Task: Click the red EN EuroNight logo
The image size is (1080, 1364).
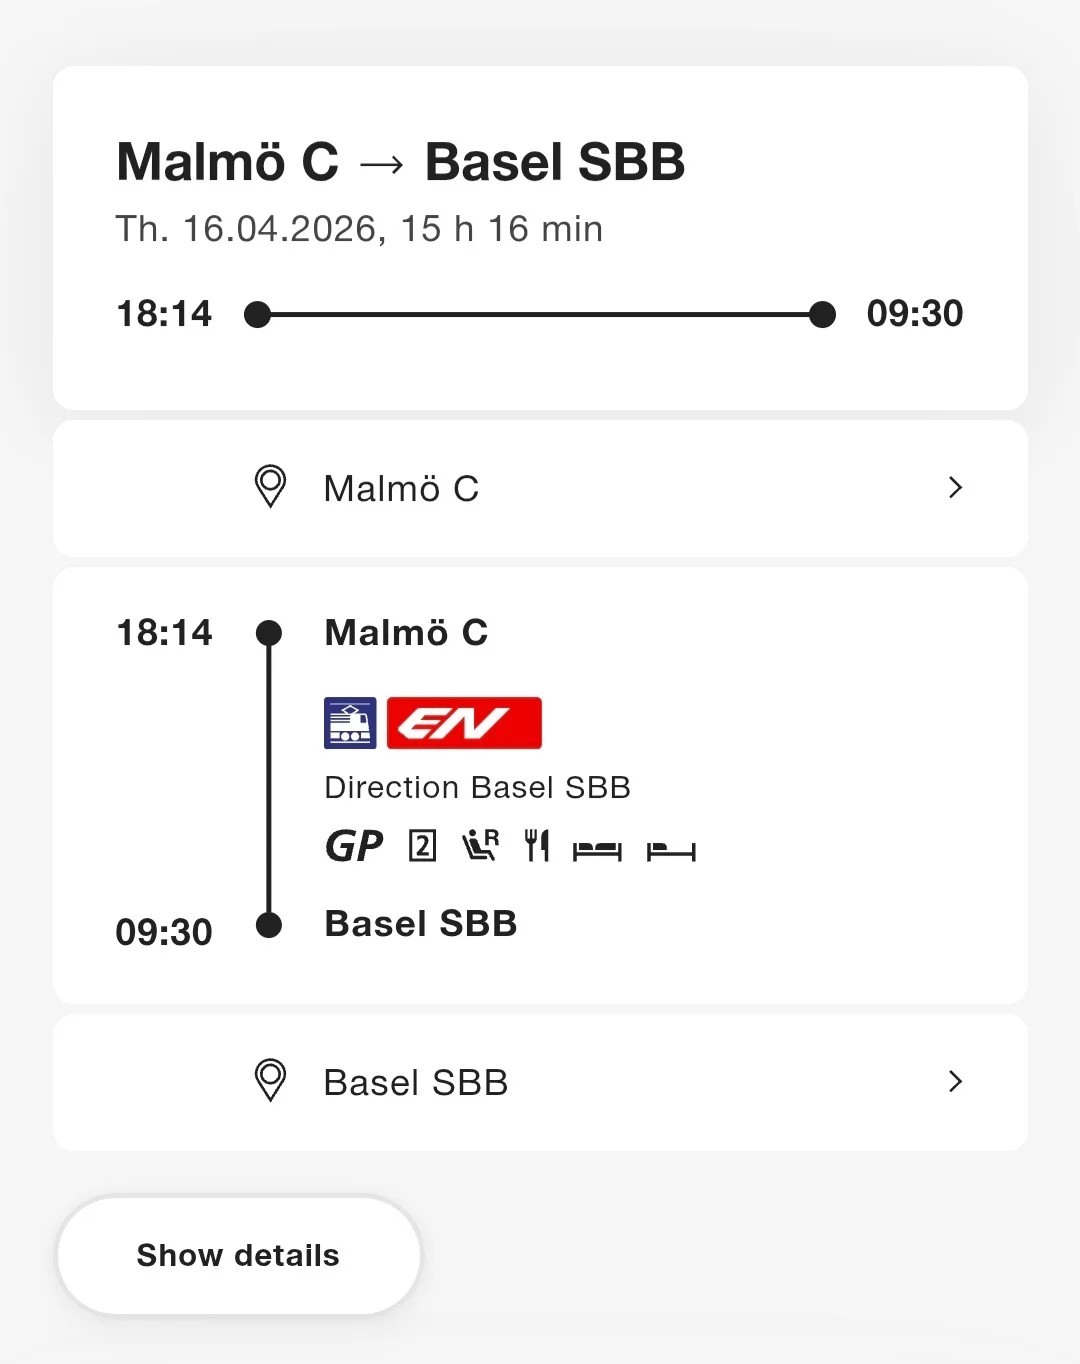Action: (x=464, y=723)
